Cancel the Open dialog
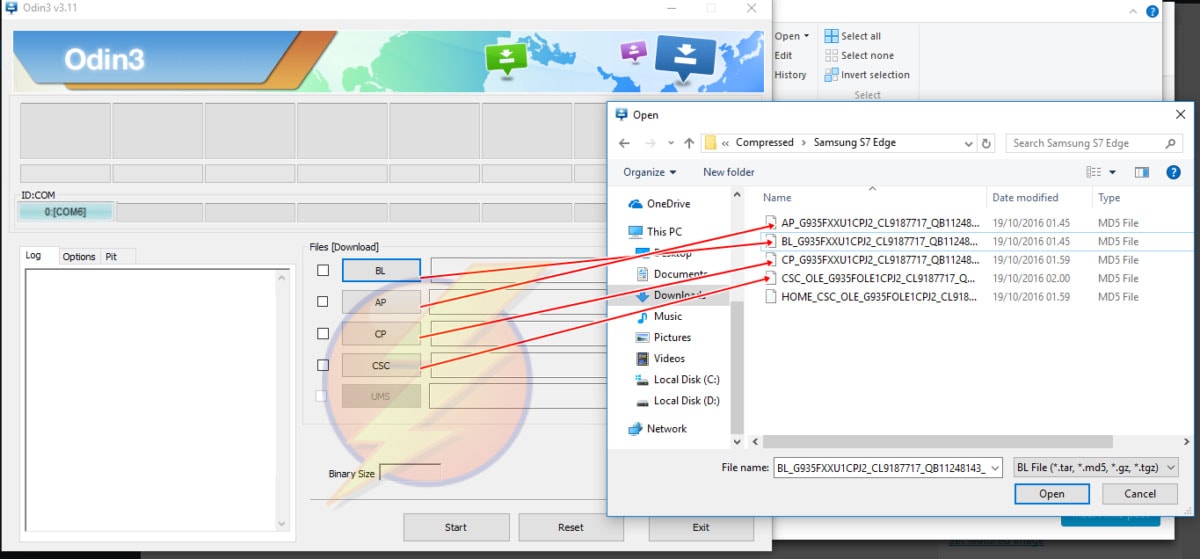The image size is (1200, 559). (1140, 494)
